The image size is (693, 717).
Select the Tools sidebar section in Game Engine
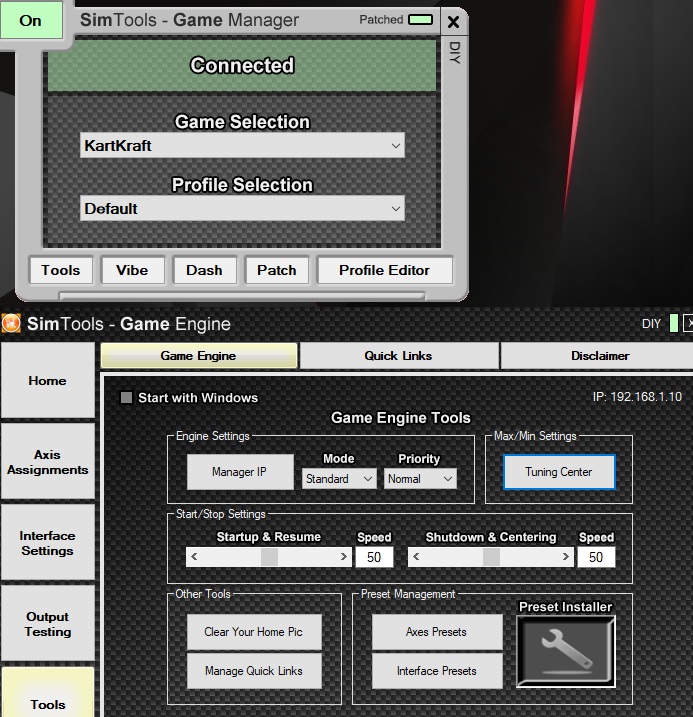tap(48, 693)
